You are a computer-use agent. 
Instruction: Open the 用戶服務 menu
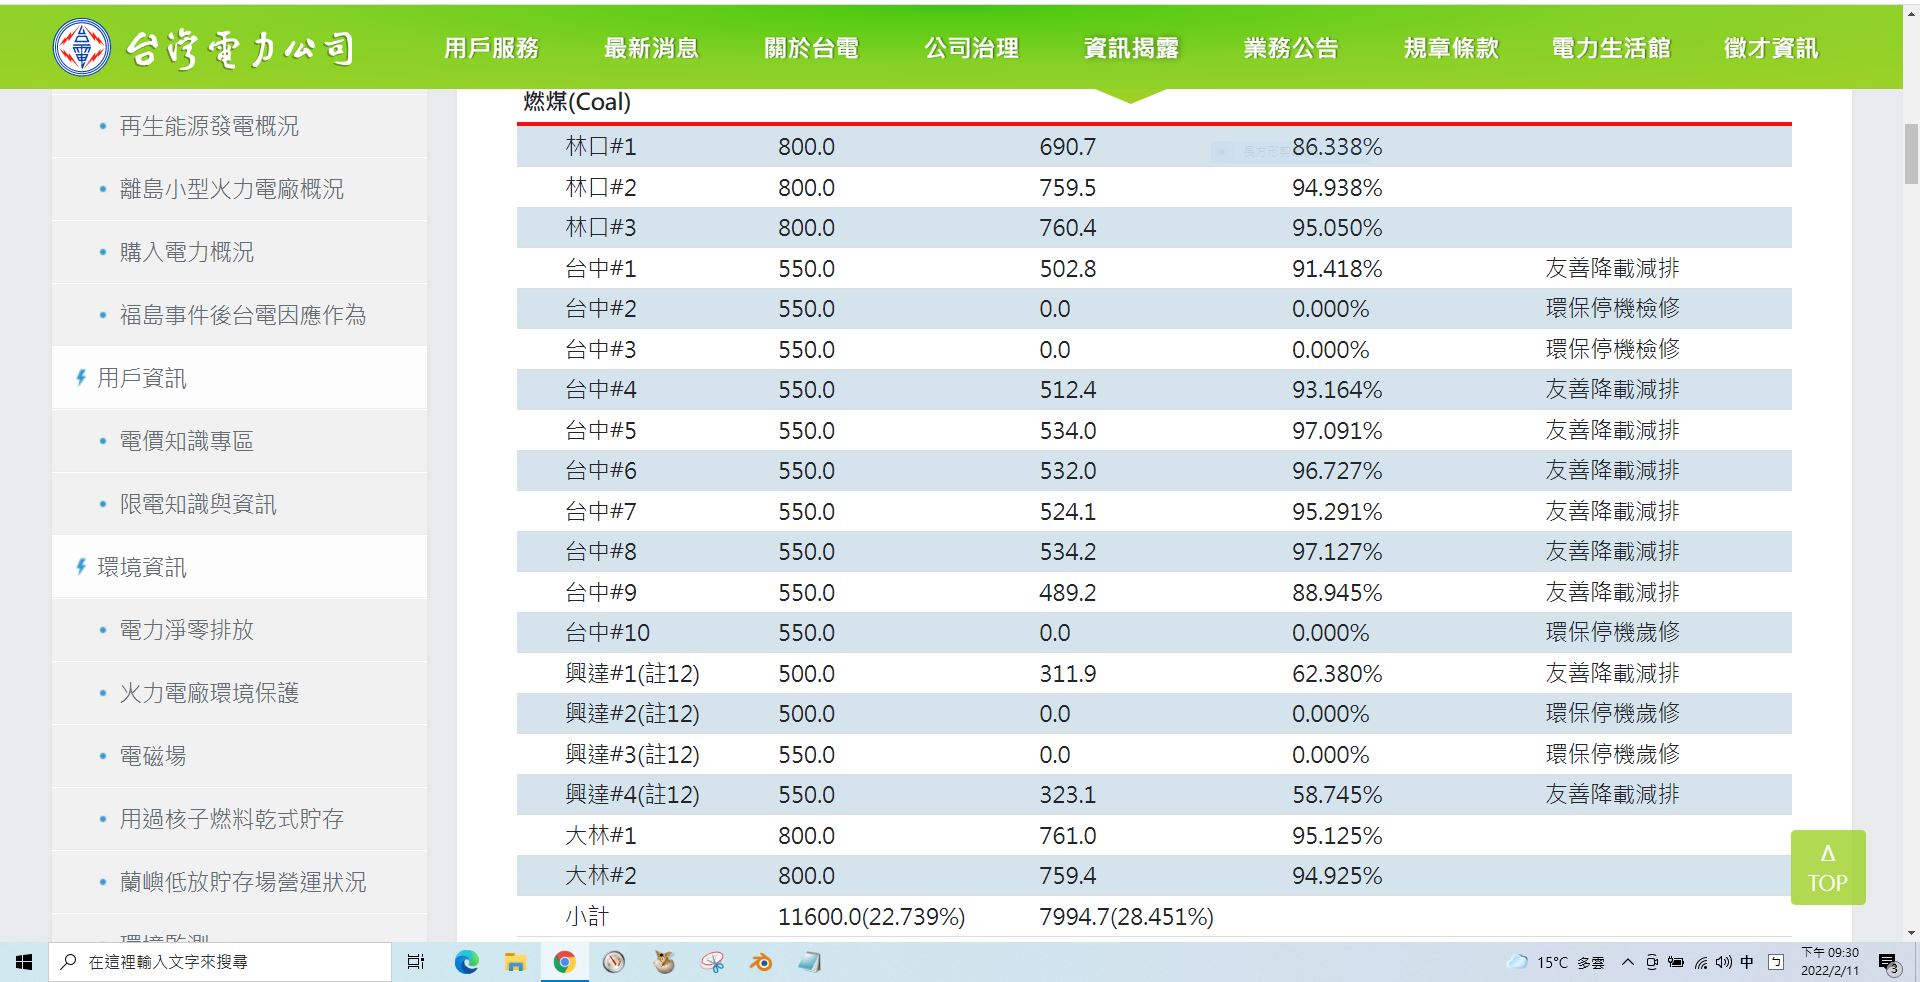pos(491,48)
